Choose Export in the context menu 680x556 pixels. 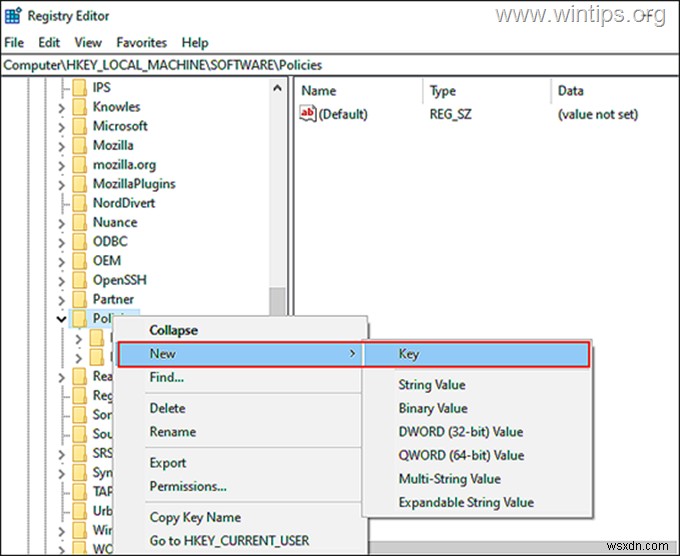pos(241,463)
